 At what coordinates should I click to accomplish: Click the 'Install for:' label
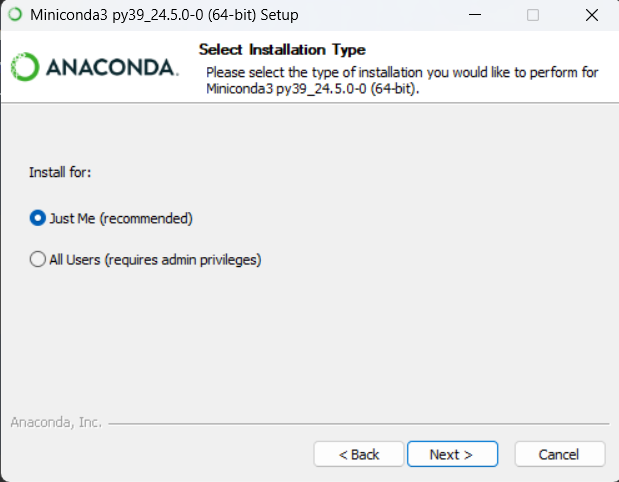pyautogui.click(x=60, y=173)
